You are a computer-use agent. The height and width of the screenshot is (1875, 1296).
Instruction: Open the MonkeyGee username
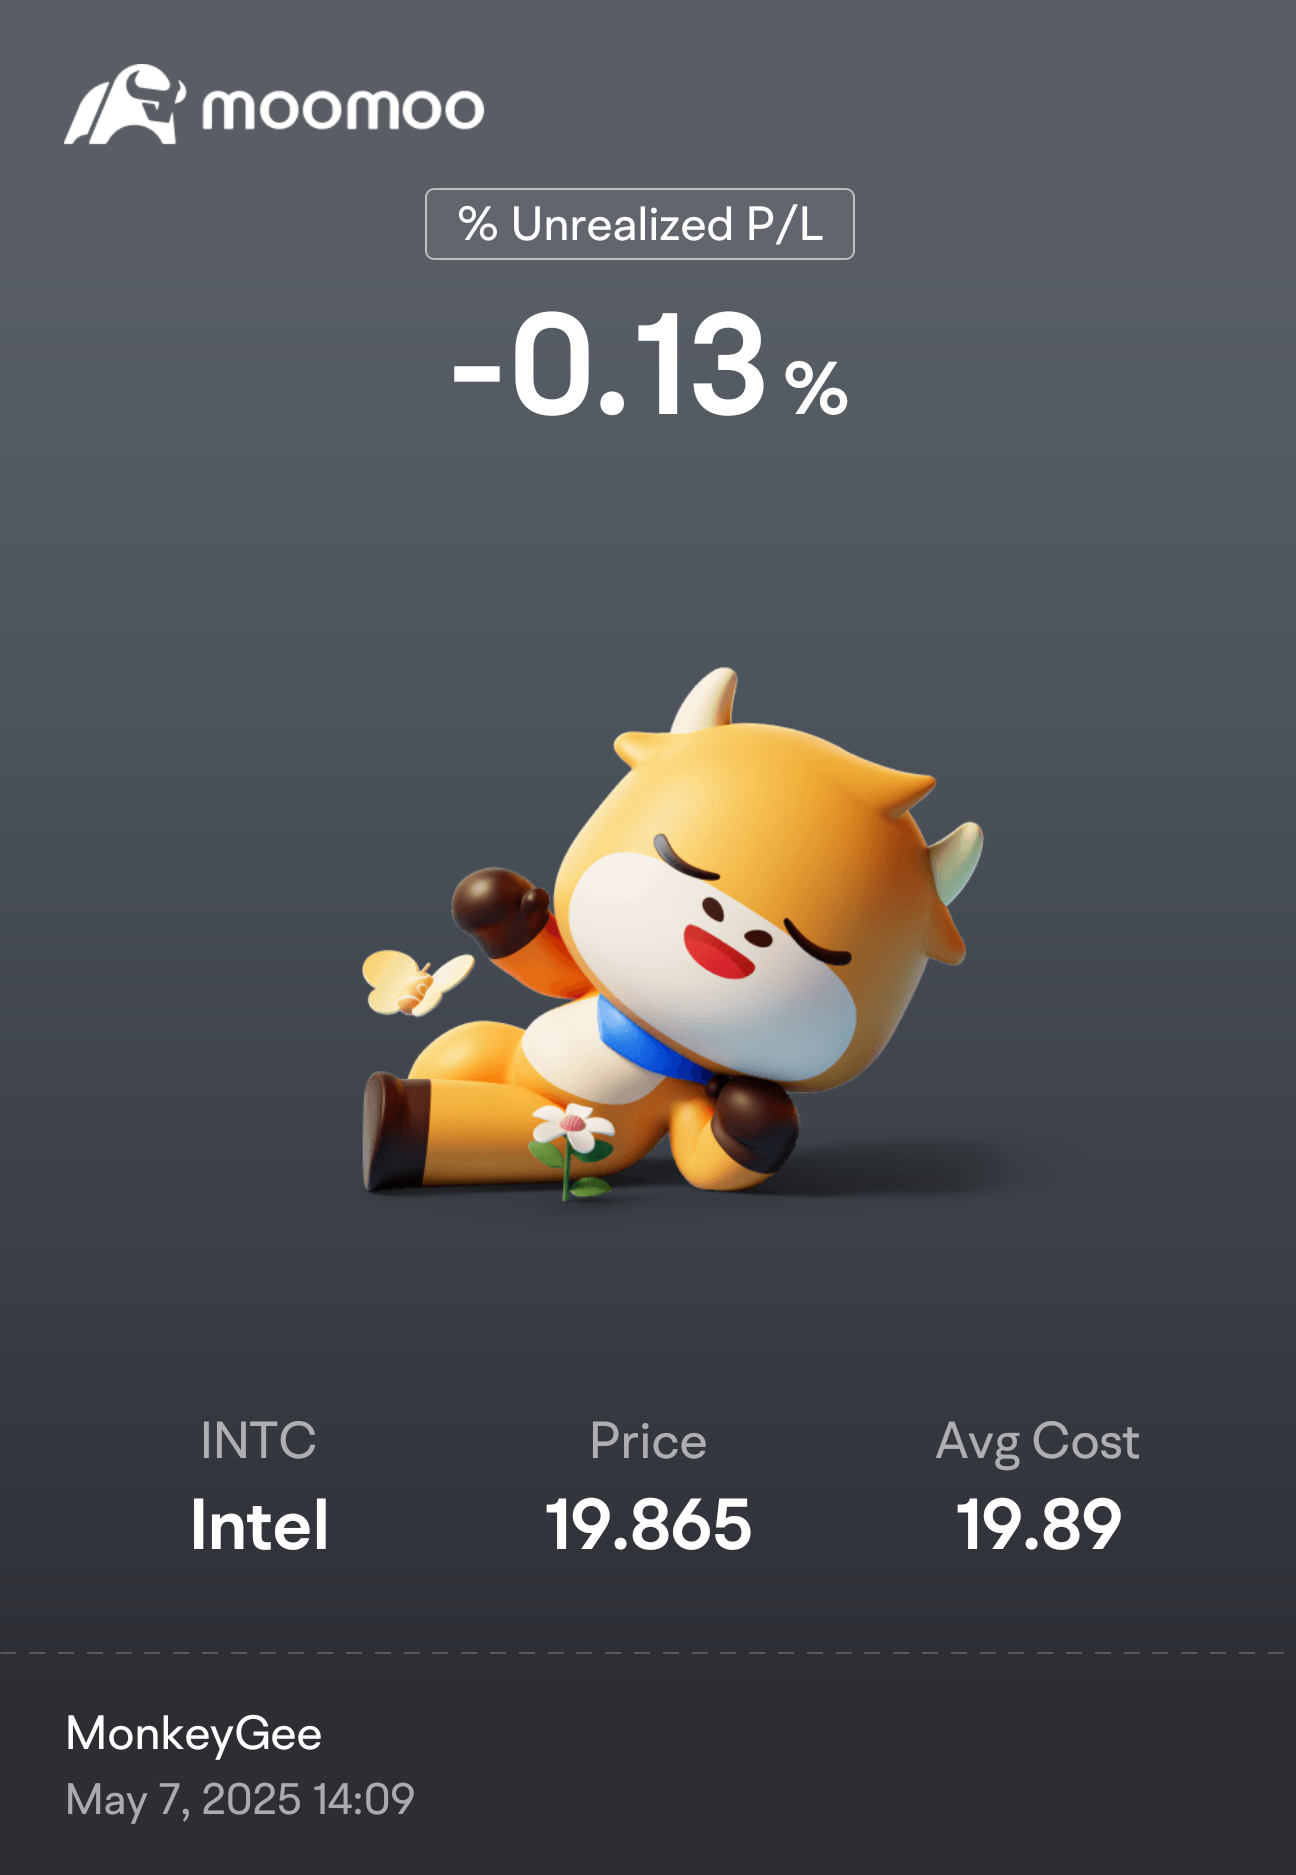tap(194, 1735)
